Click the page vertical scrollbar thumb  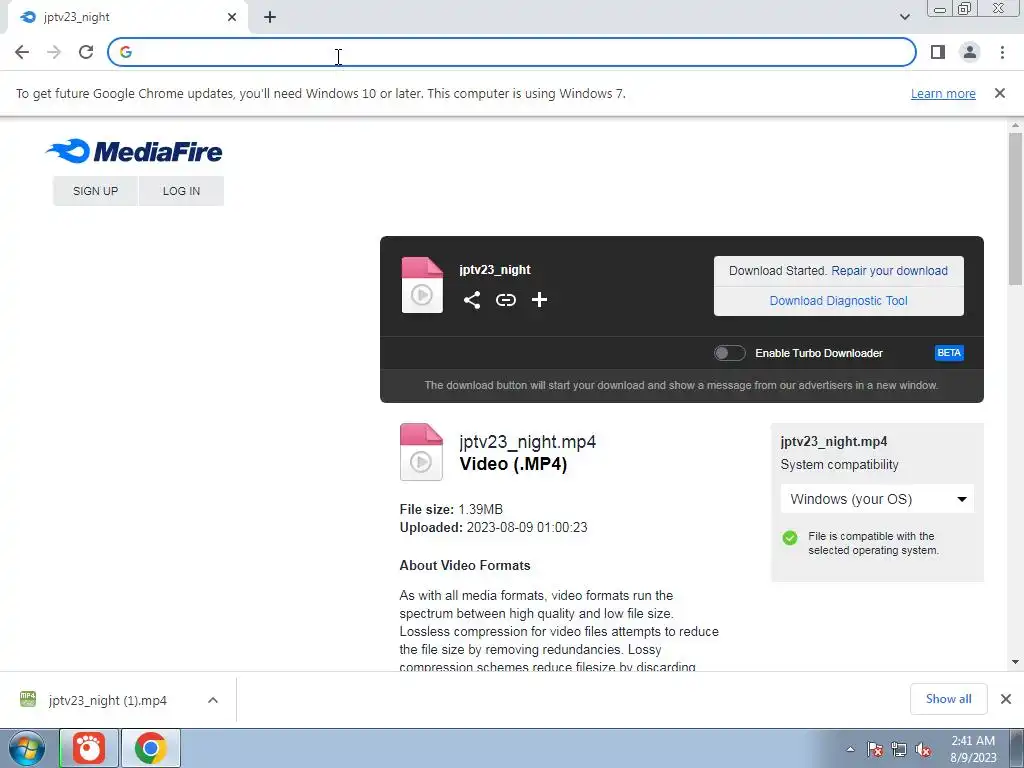tap(1015, 209)
